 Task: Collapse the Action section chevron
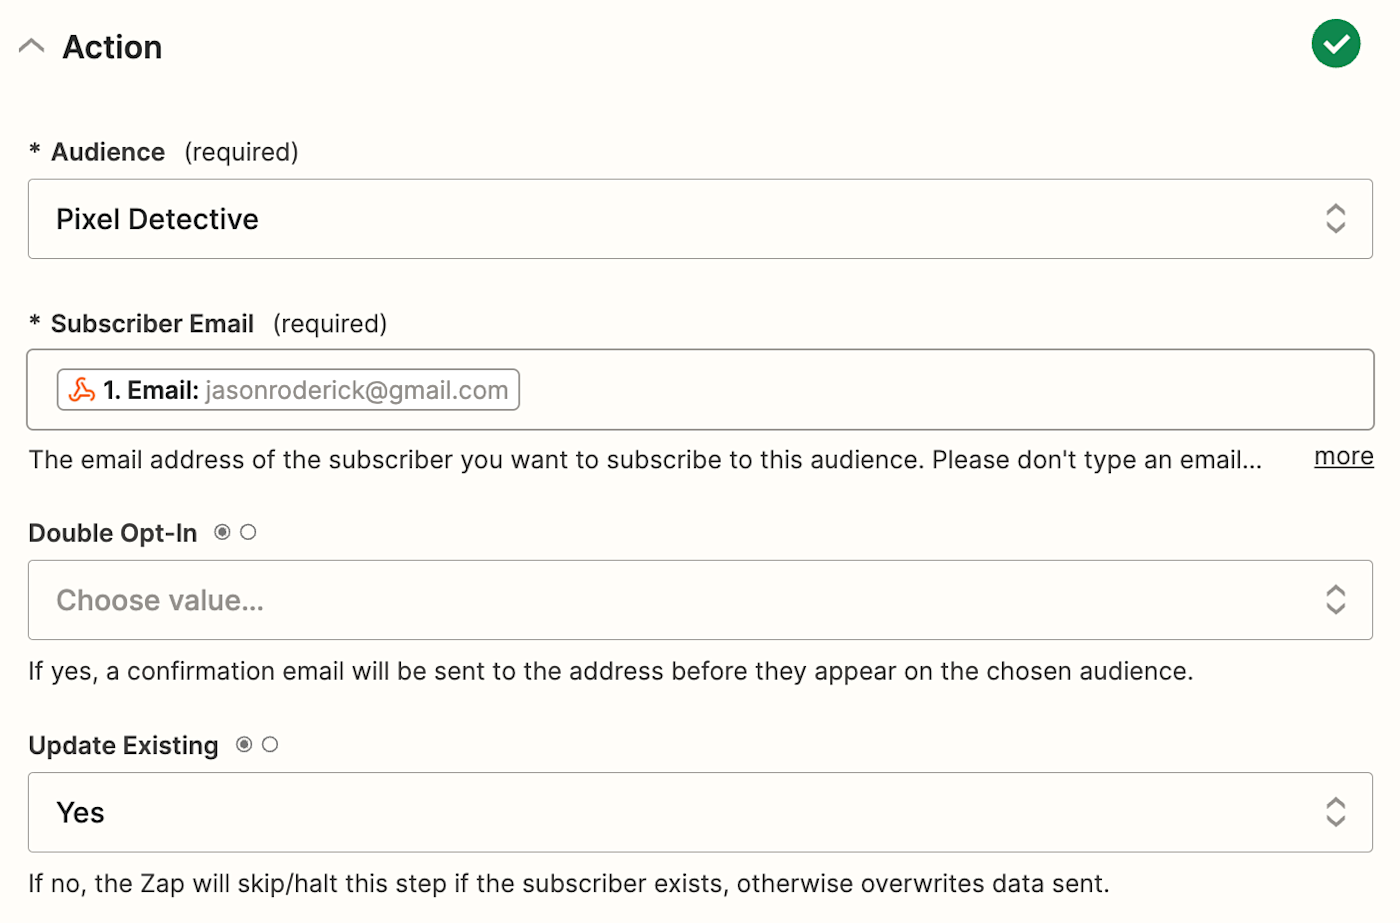point(32,46)
